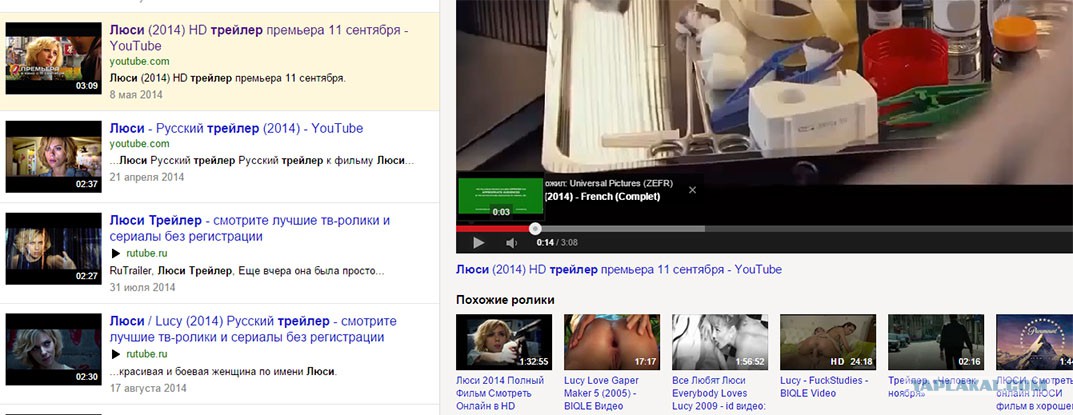Click the play button in the video player

478,242
